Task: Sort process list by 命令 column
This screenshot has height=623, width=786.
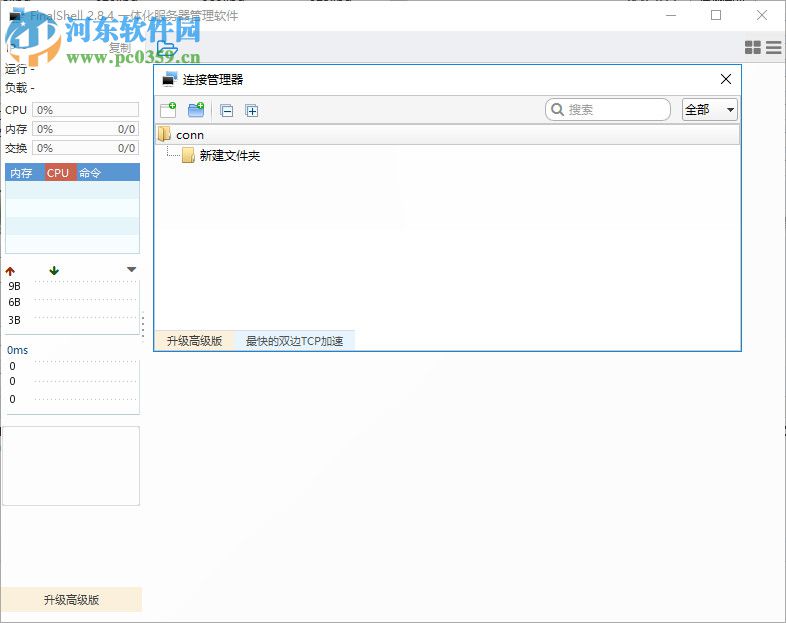Action: tap(108, 172)
